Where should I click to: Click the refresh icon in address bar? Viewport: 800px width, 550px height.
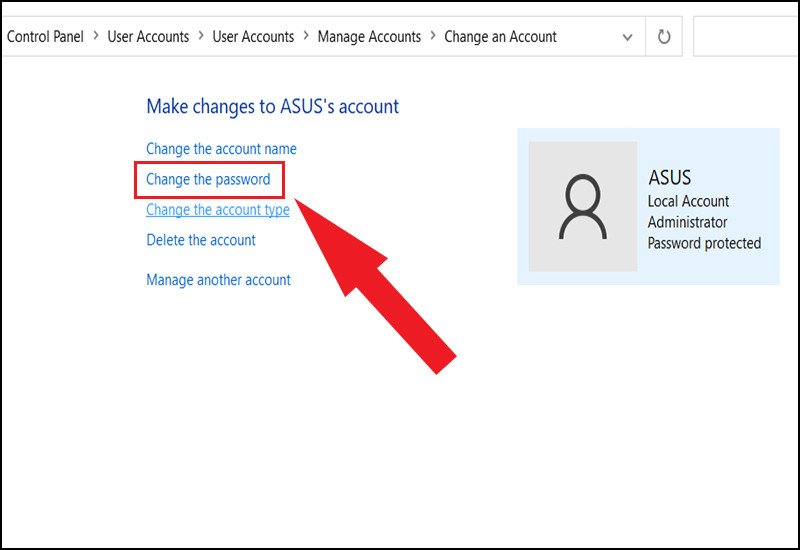coord(663,37)
